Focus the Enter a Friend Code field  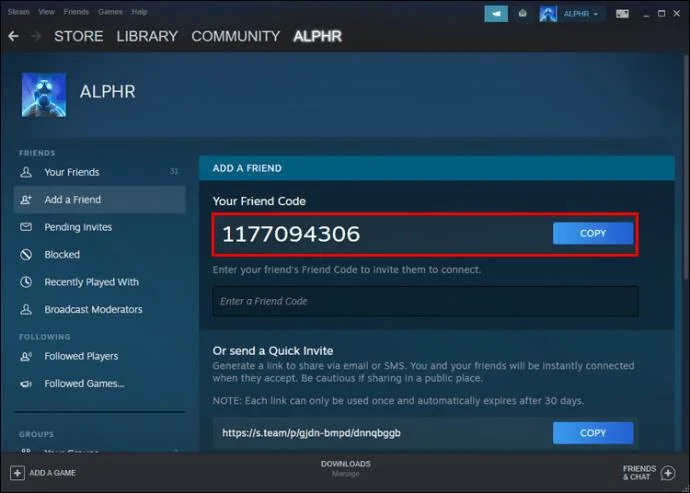[x=425, y=301]
